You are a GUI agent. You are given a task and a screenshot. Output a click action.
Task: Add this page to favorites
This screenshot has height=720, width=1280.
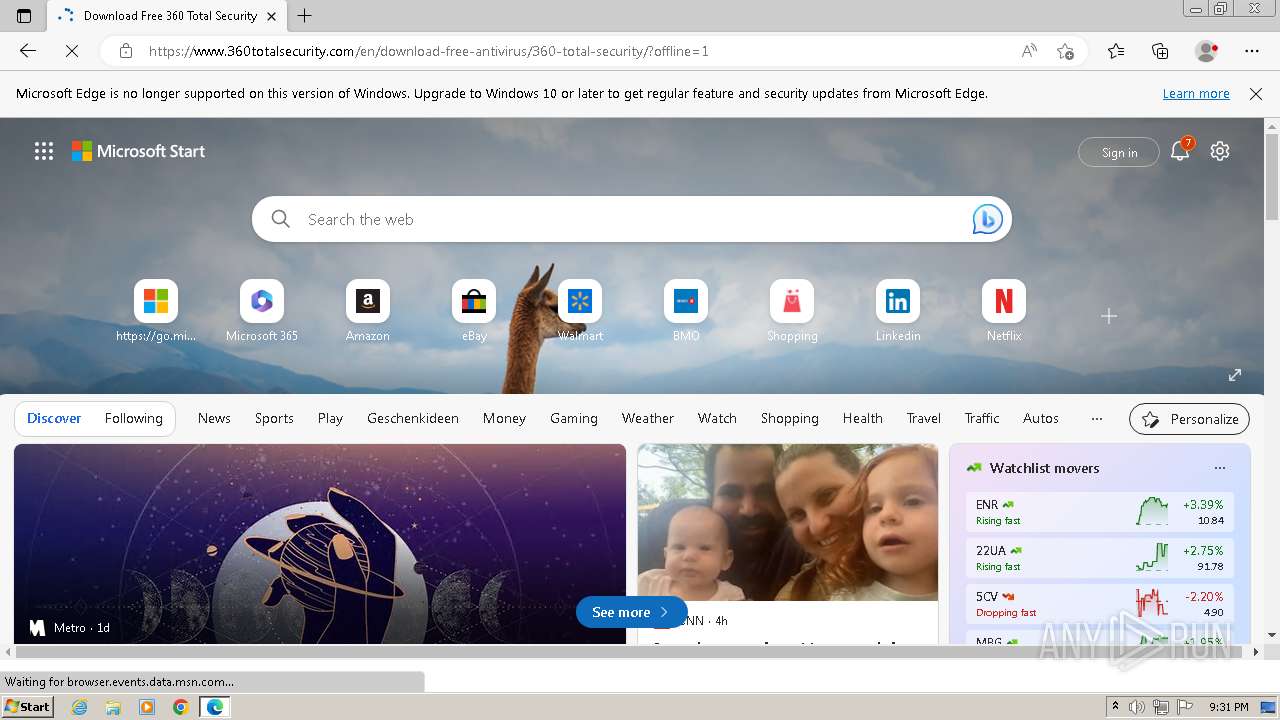(1065, 51)
